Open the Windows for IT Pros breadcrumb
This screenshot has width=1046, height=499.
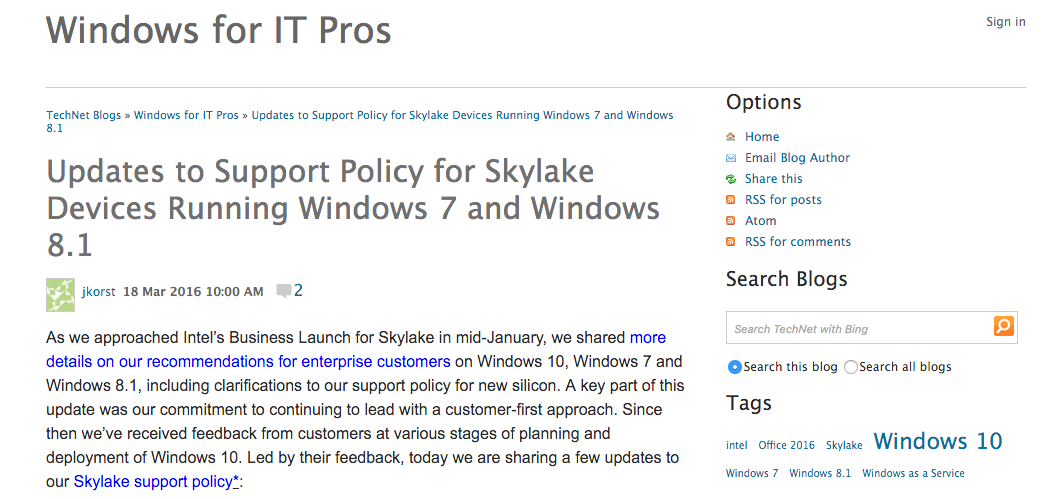tap(186, 115)
